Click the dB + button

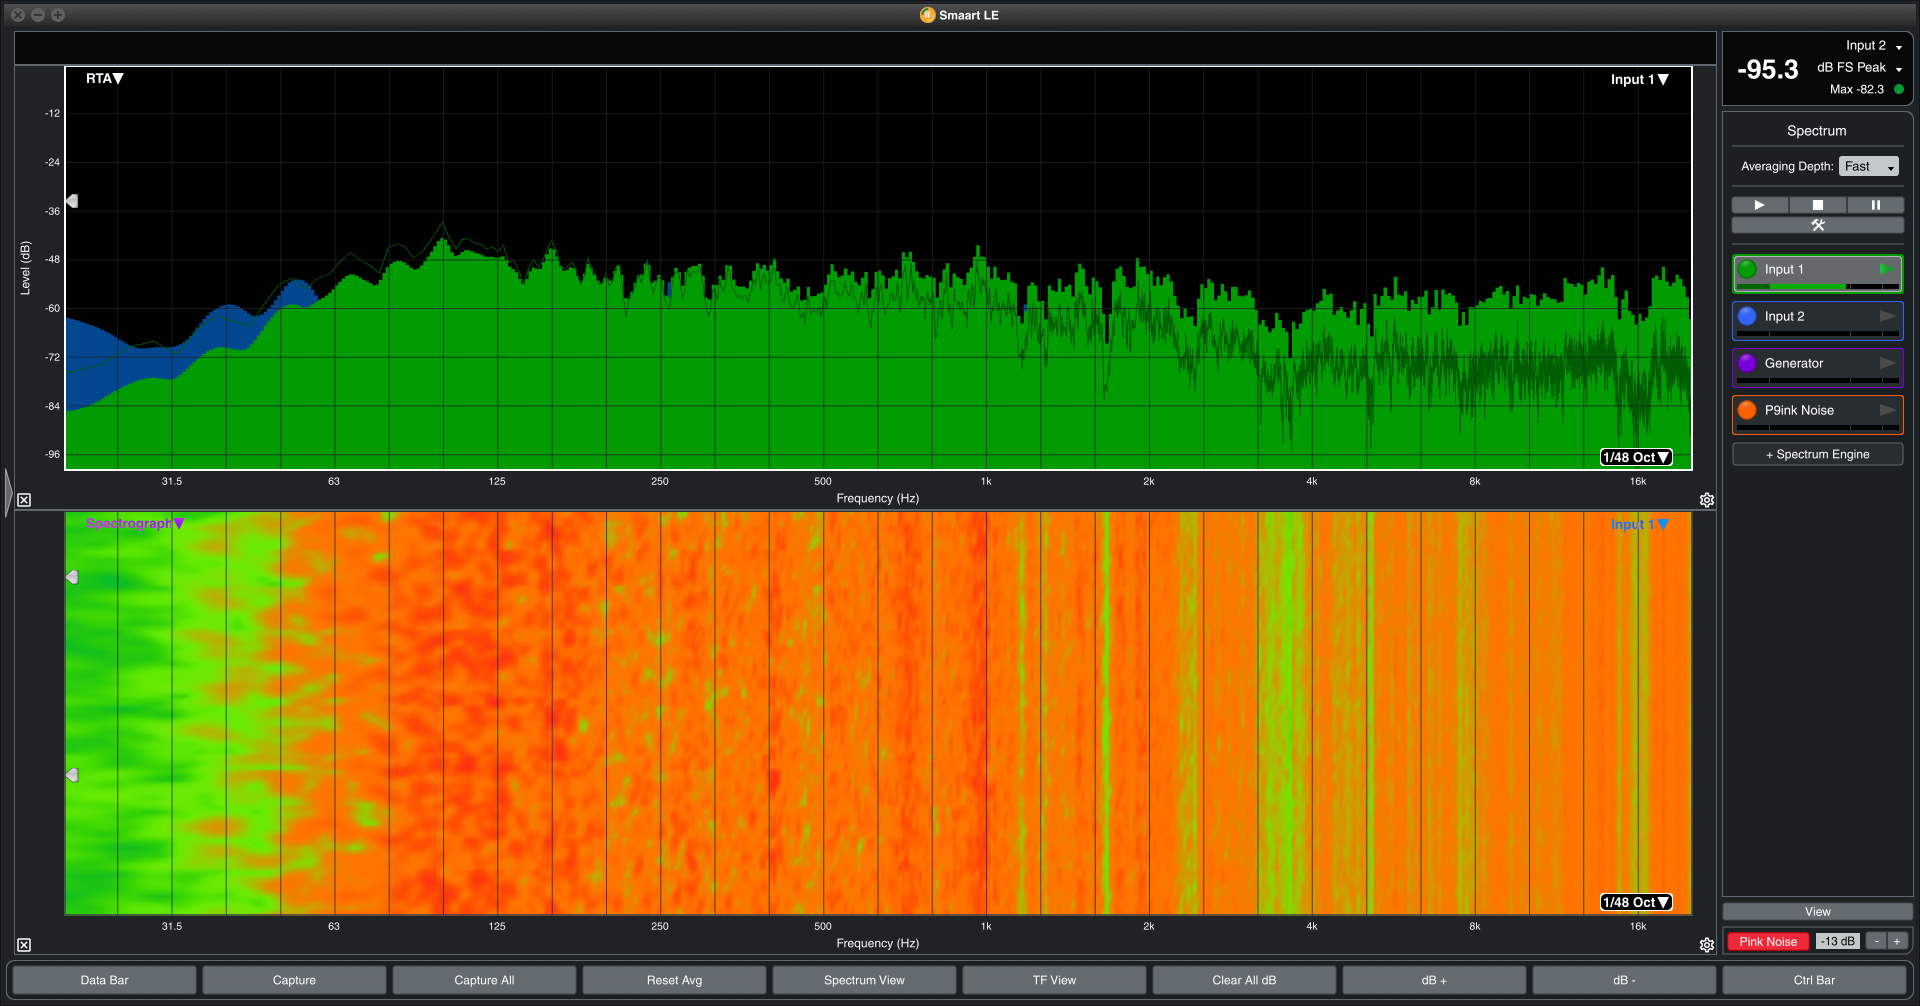click(1434, 980)
